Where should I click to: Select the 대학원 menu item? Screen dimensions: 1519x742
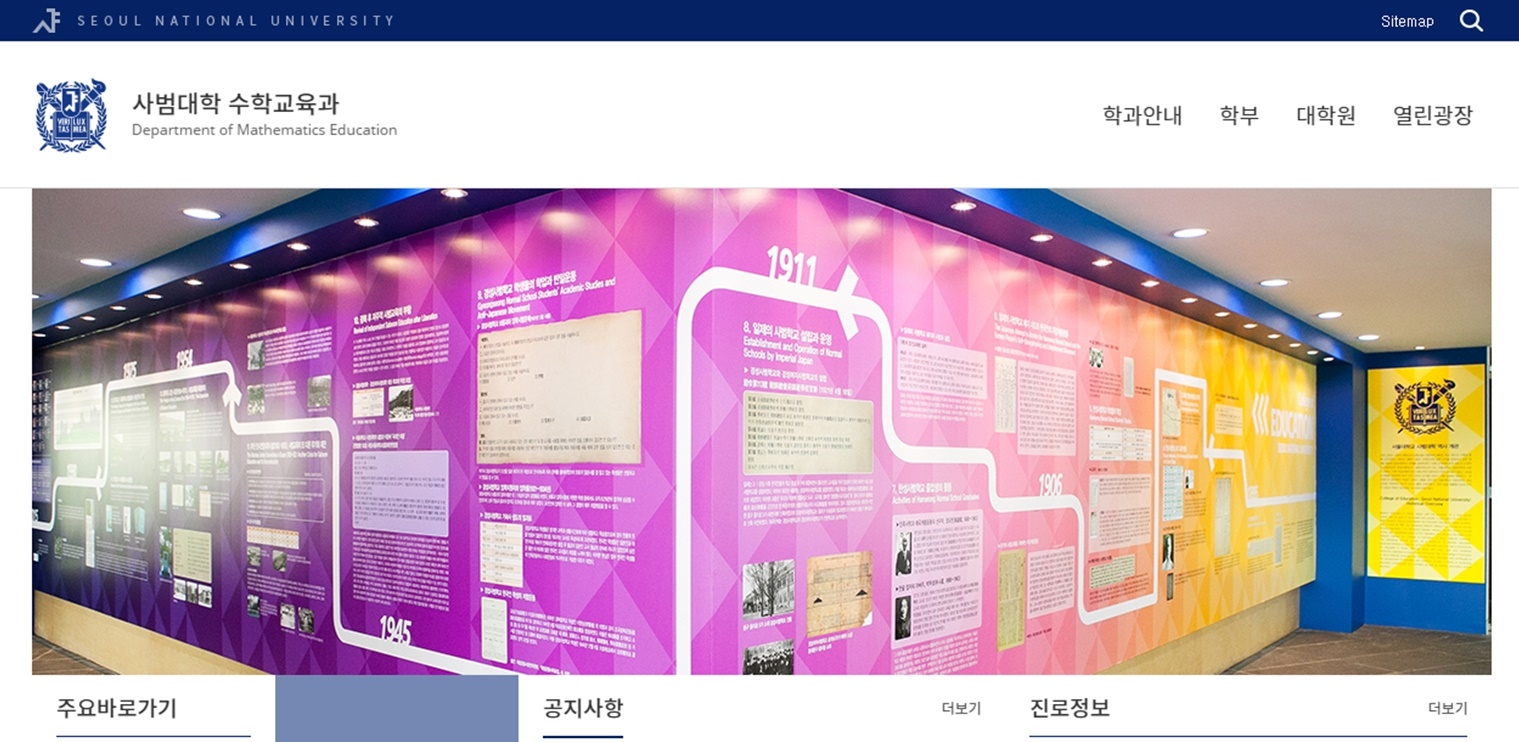click(x=1325, y=115)
